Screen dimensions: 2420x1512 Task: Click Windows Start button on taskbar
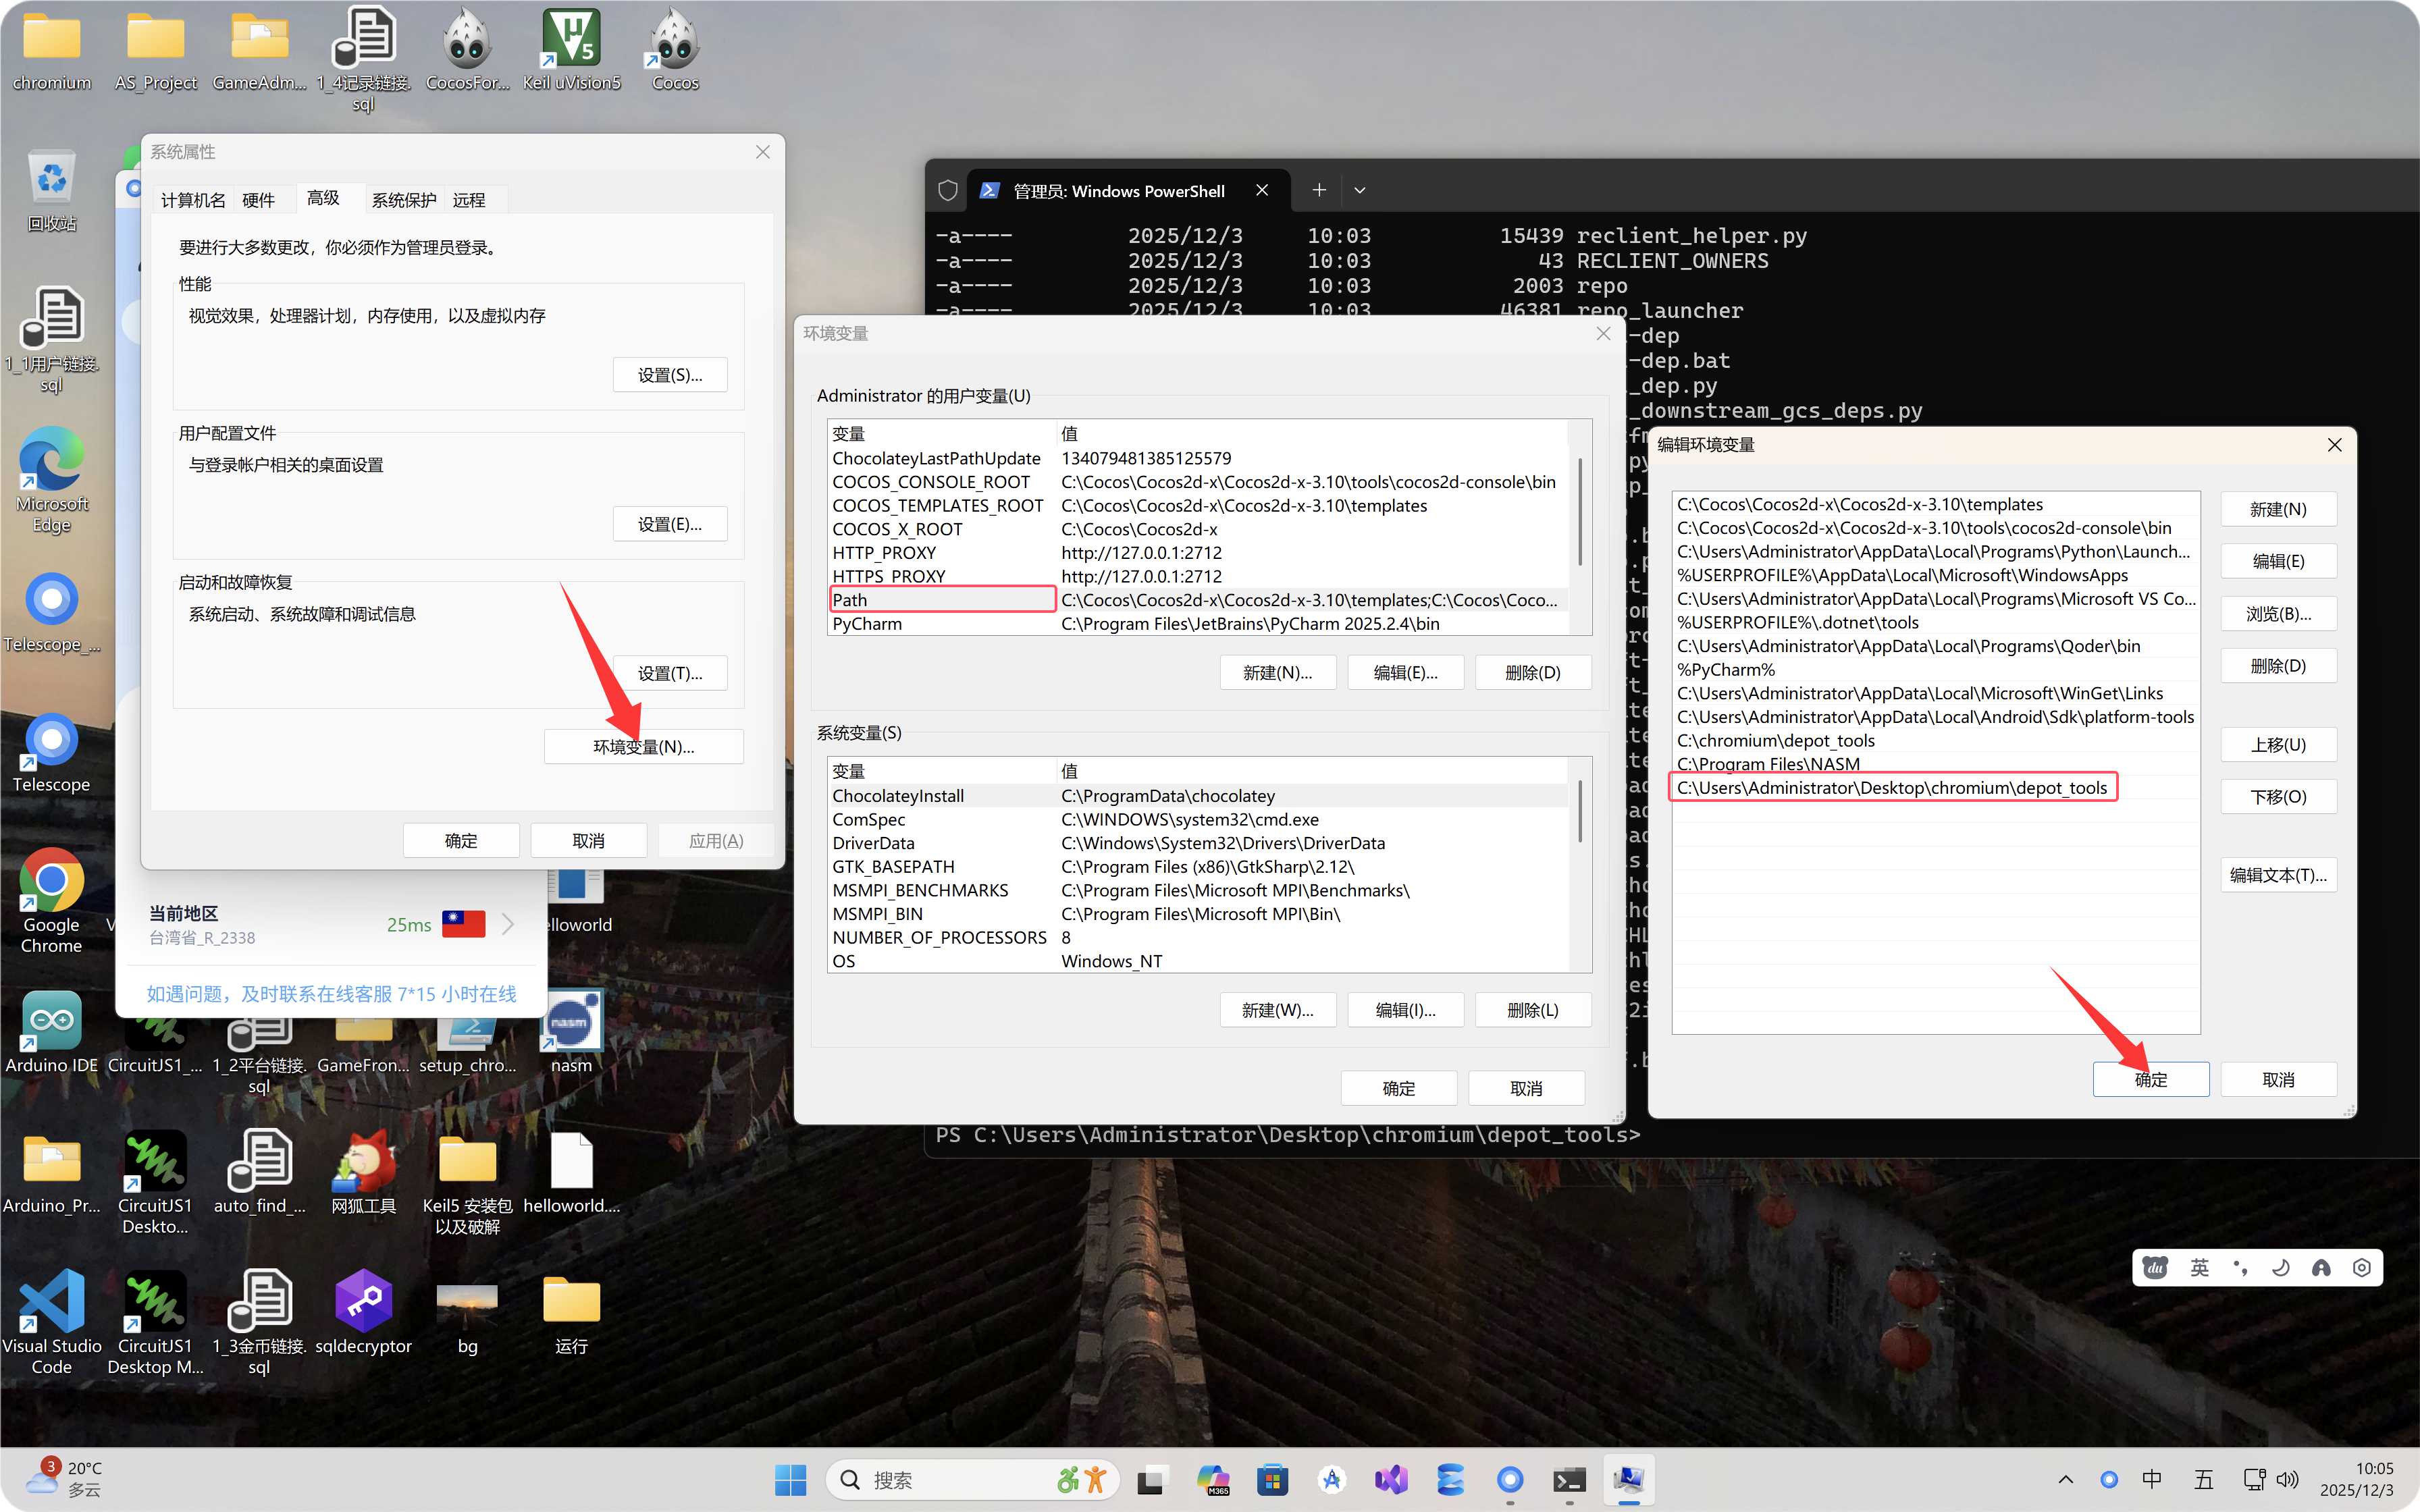pyautogui.click(x=790, y=1479)
